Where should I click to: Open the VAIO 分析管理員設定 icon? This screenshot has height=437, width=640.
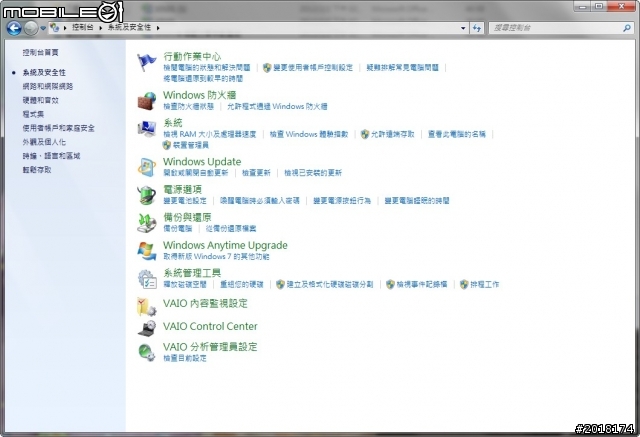(x=147, y=352)
